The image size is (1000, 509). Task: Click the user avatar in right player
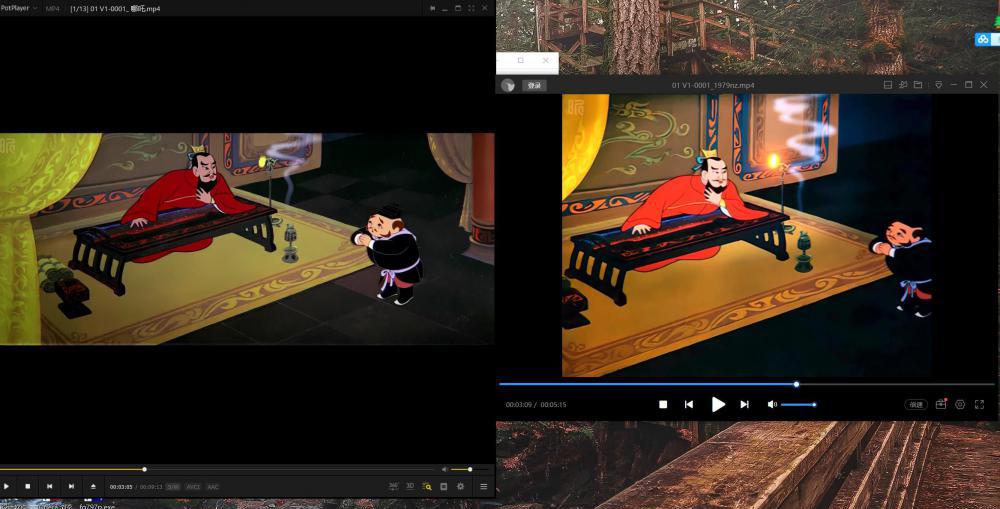pos(508,85)
